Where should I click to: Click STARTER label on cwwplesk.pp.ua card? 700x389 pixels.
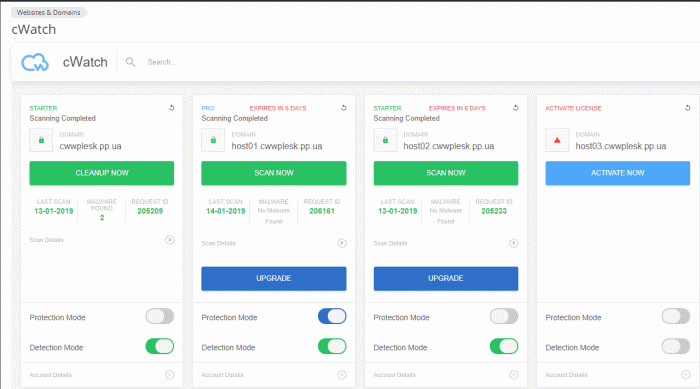[43, 108]
